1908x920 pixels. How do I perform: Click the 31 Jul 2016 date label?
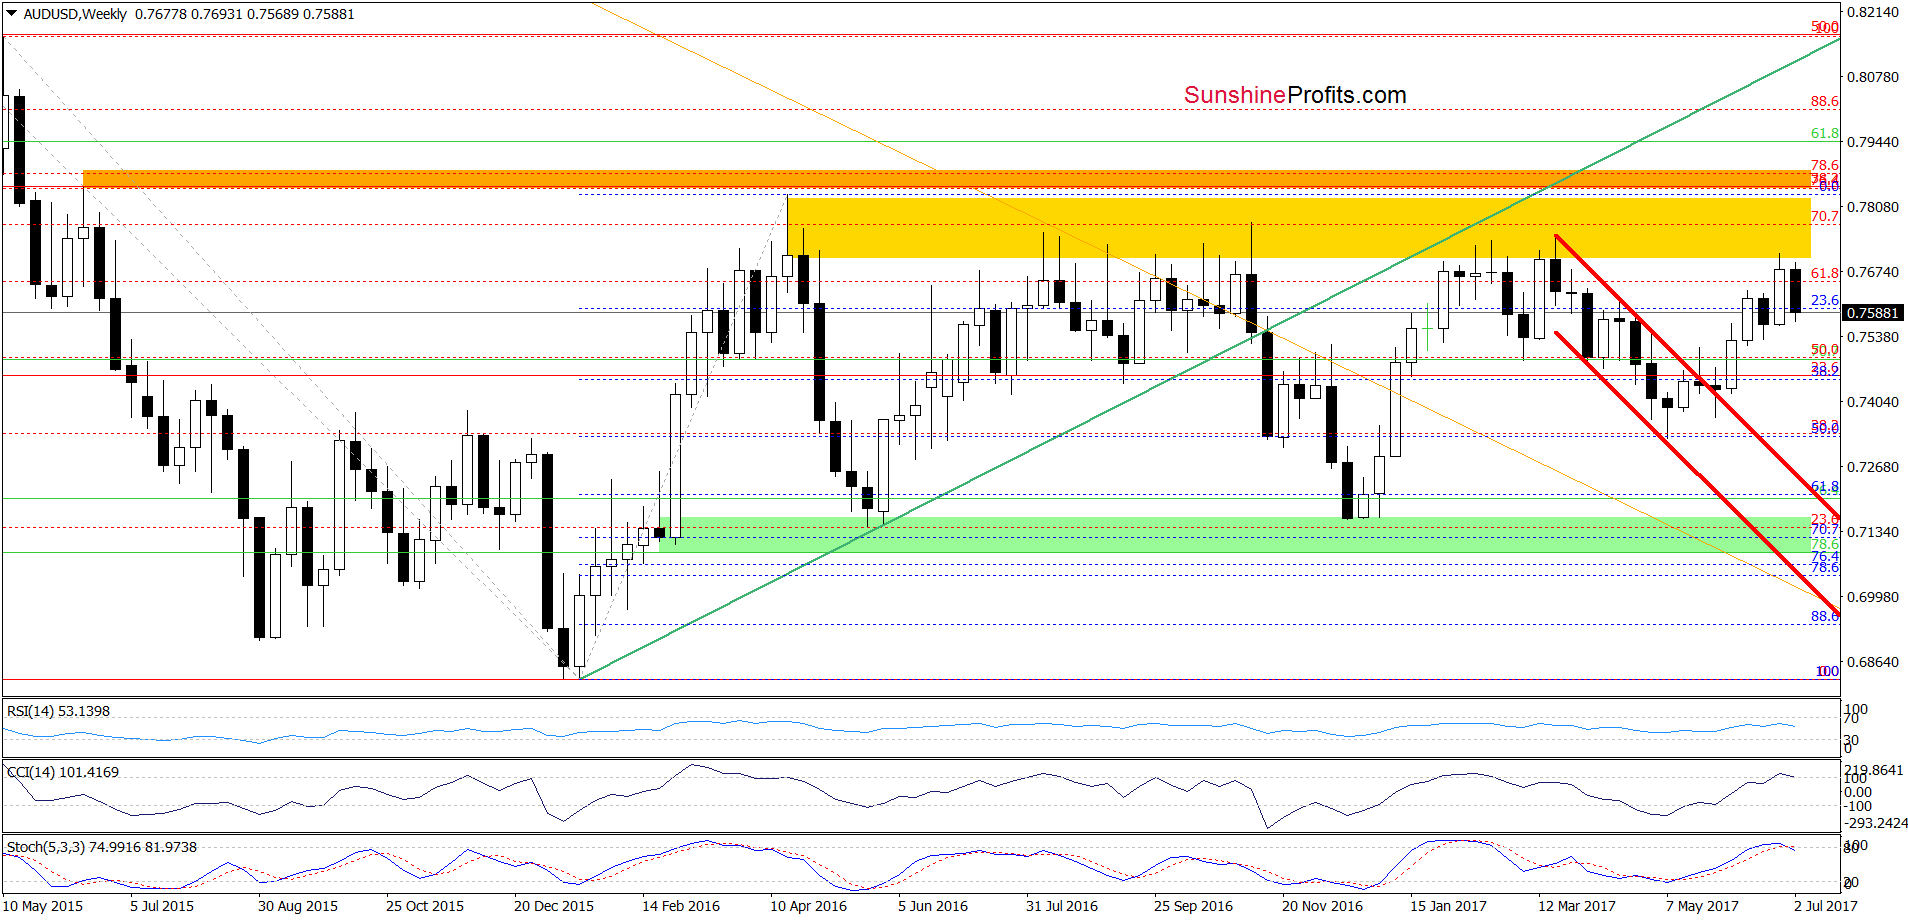point(1062,906)
